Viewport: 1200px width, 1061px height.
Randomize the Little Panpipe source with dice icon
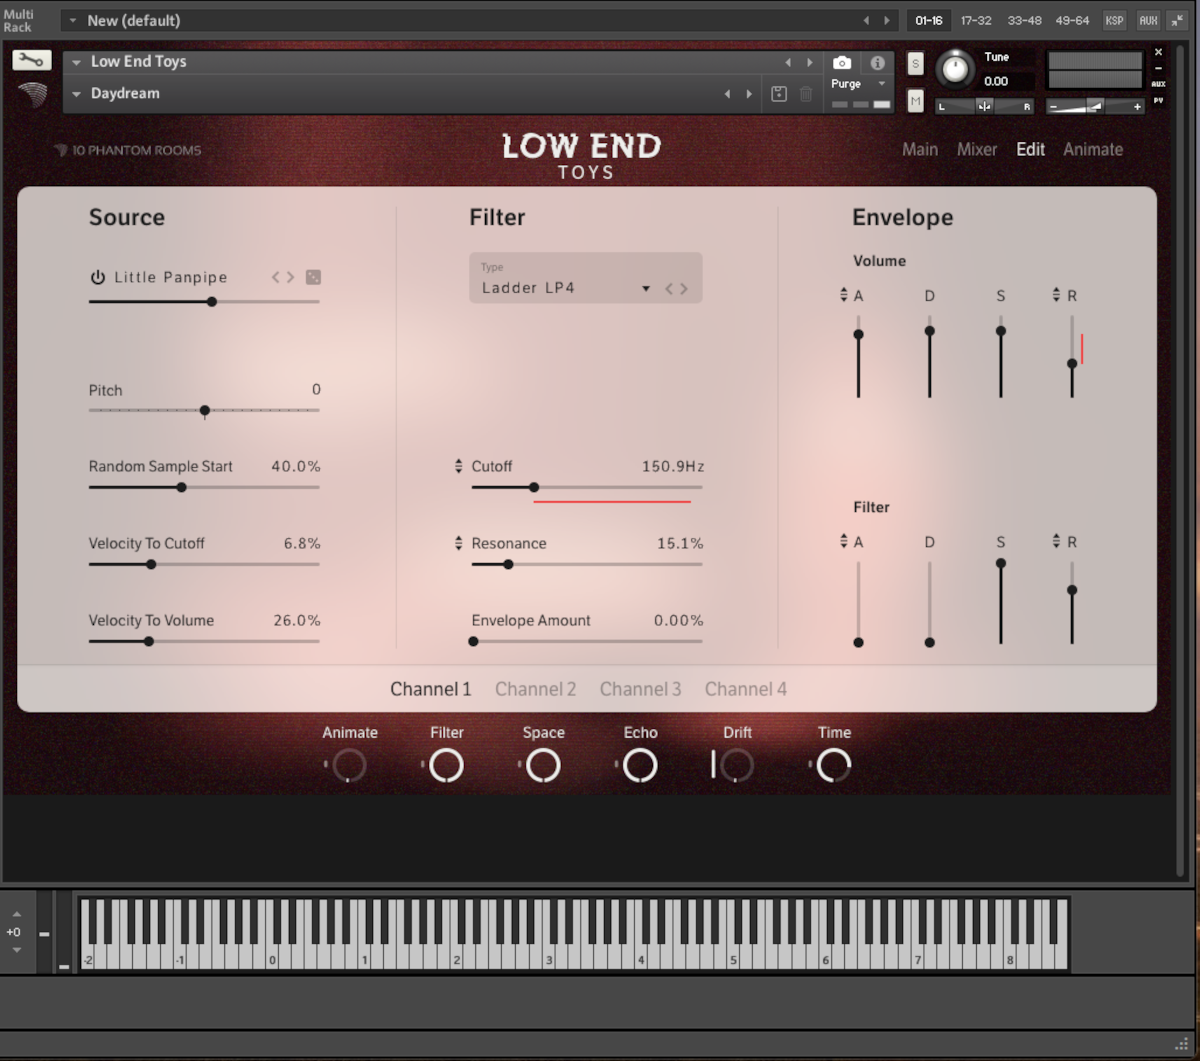click(x=313, y=277)
